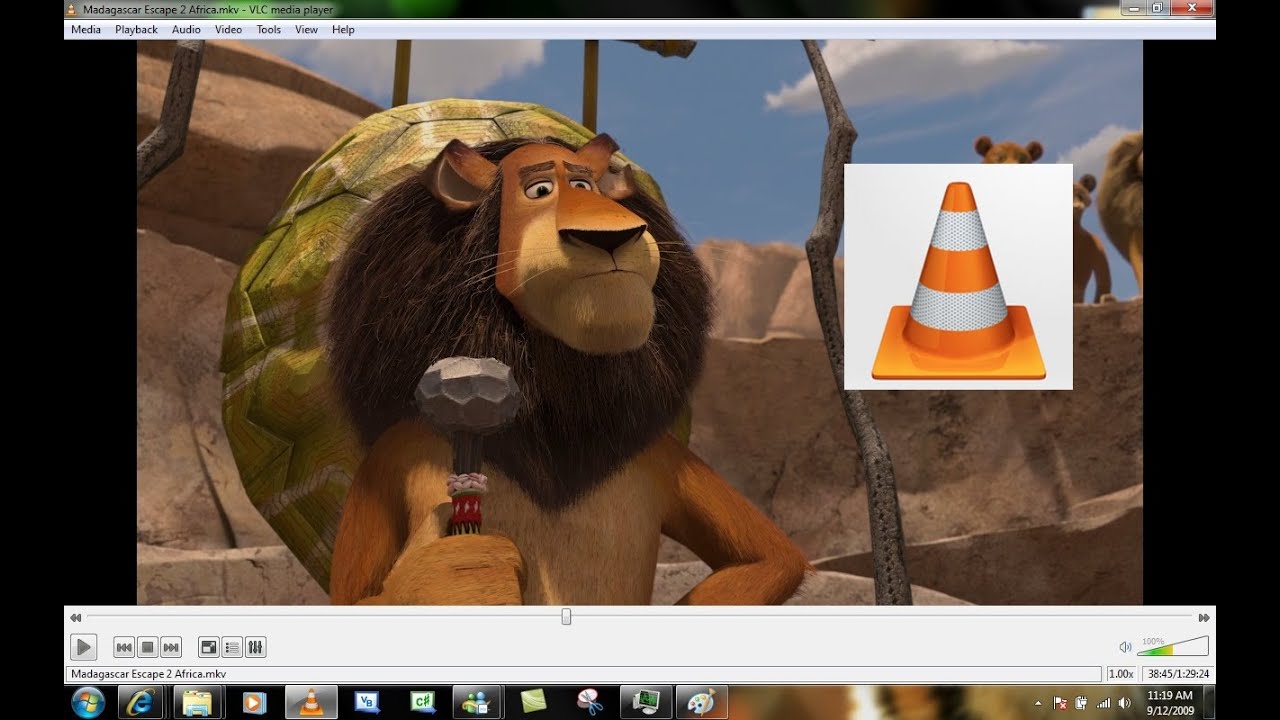Open the green Sticky Notes taskbar icon
The width and height of the screenshot is (1280, 720).
click(533, 702)
